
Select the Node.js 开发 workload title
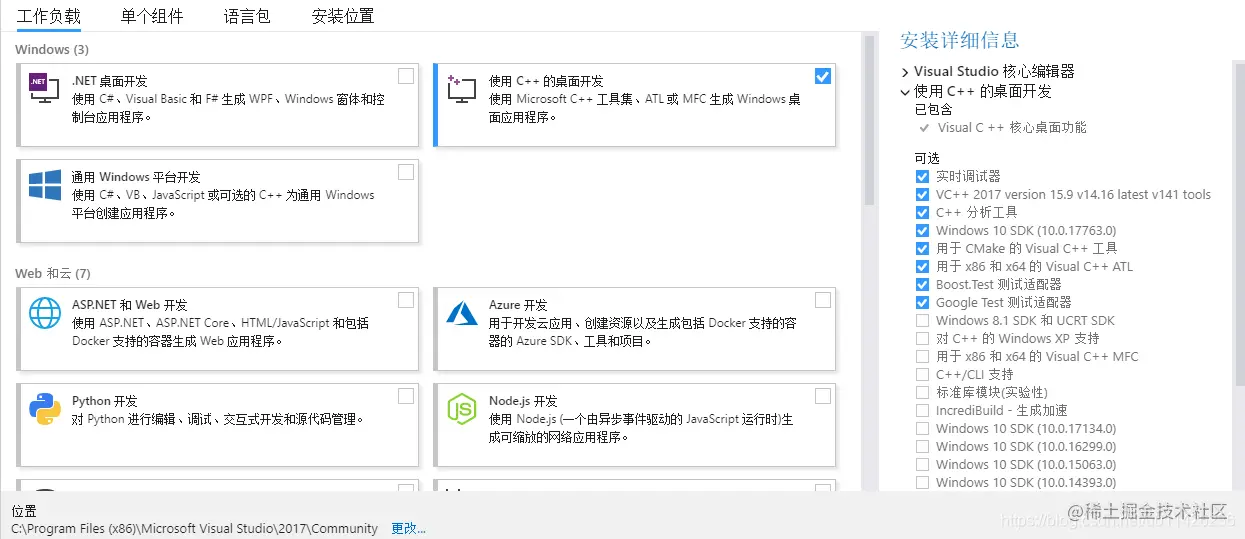pyautogui.click(x=523, y=401)
